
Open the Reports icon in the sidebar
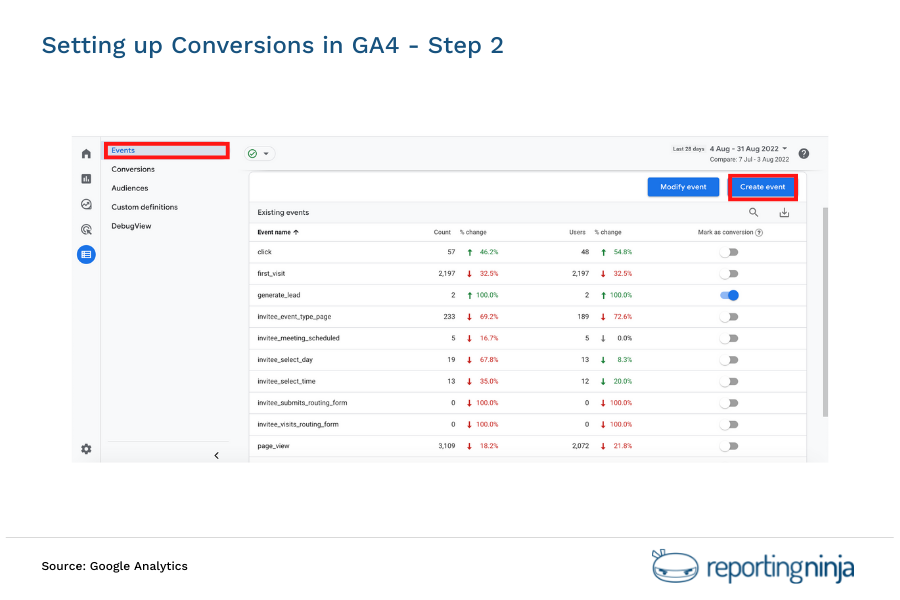click(x=86, y=176)
